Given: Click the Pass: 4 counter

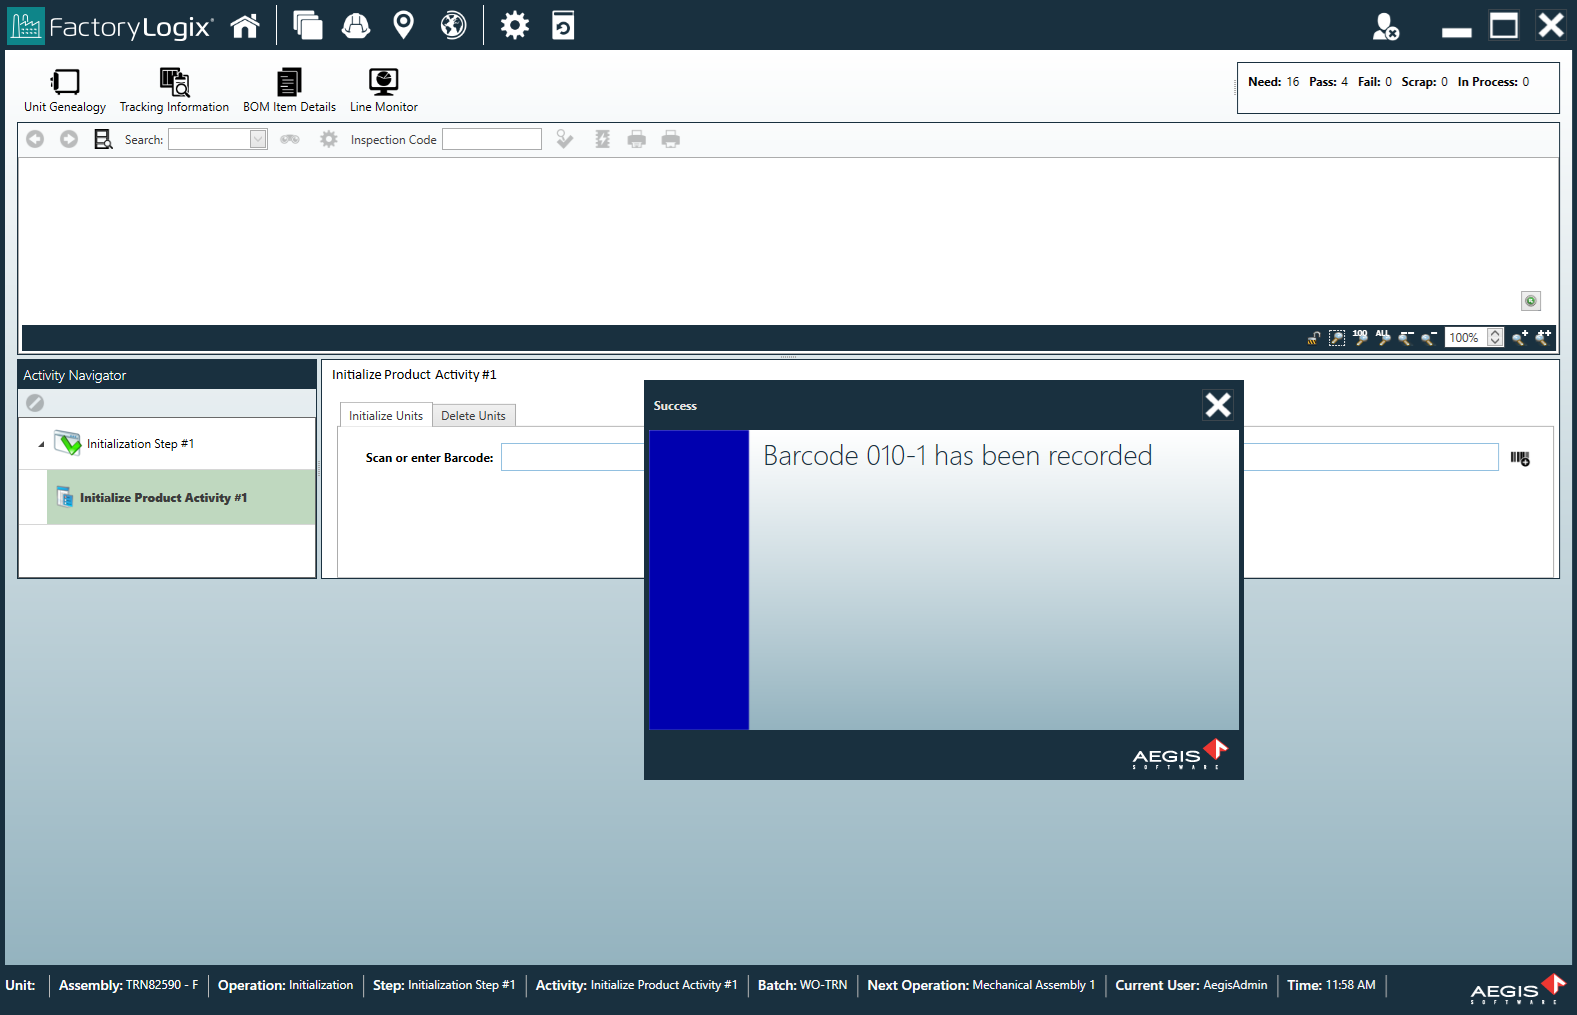Looking at the screenshot, I should (1328, 82).
